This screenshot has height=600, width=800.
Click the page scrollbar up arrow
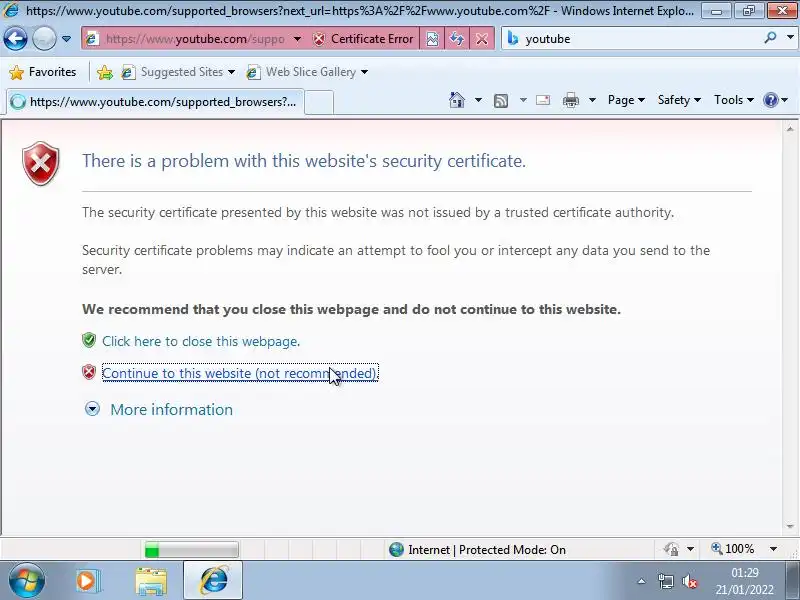[790, 129]
